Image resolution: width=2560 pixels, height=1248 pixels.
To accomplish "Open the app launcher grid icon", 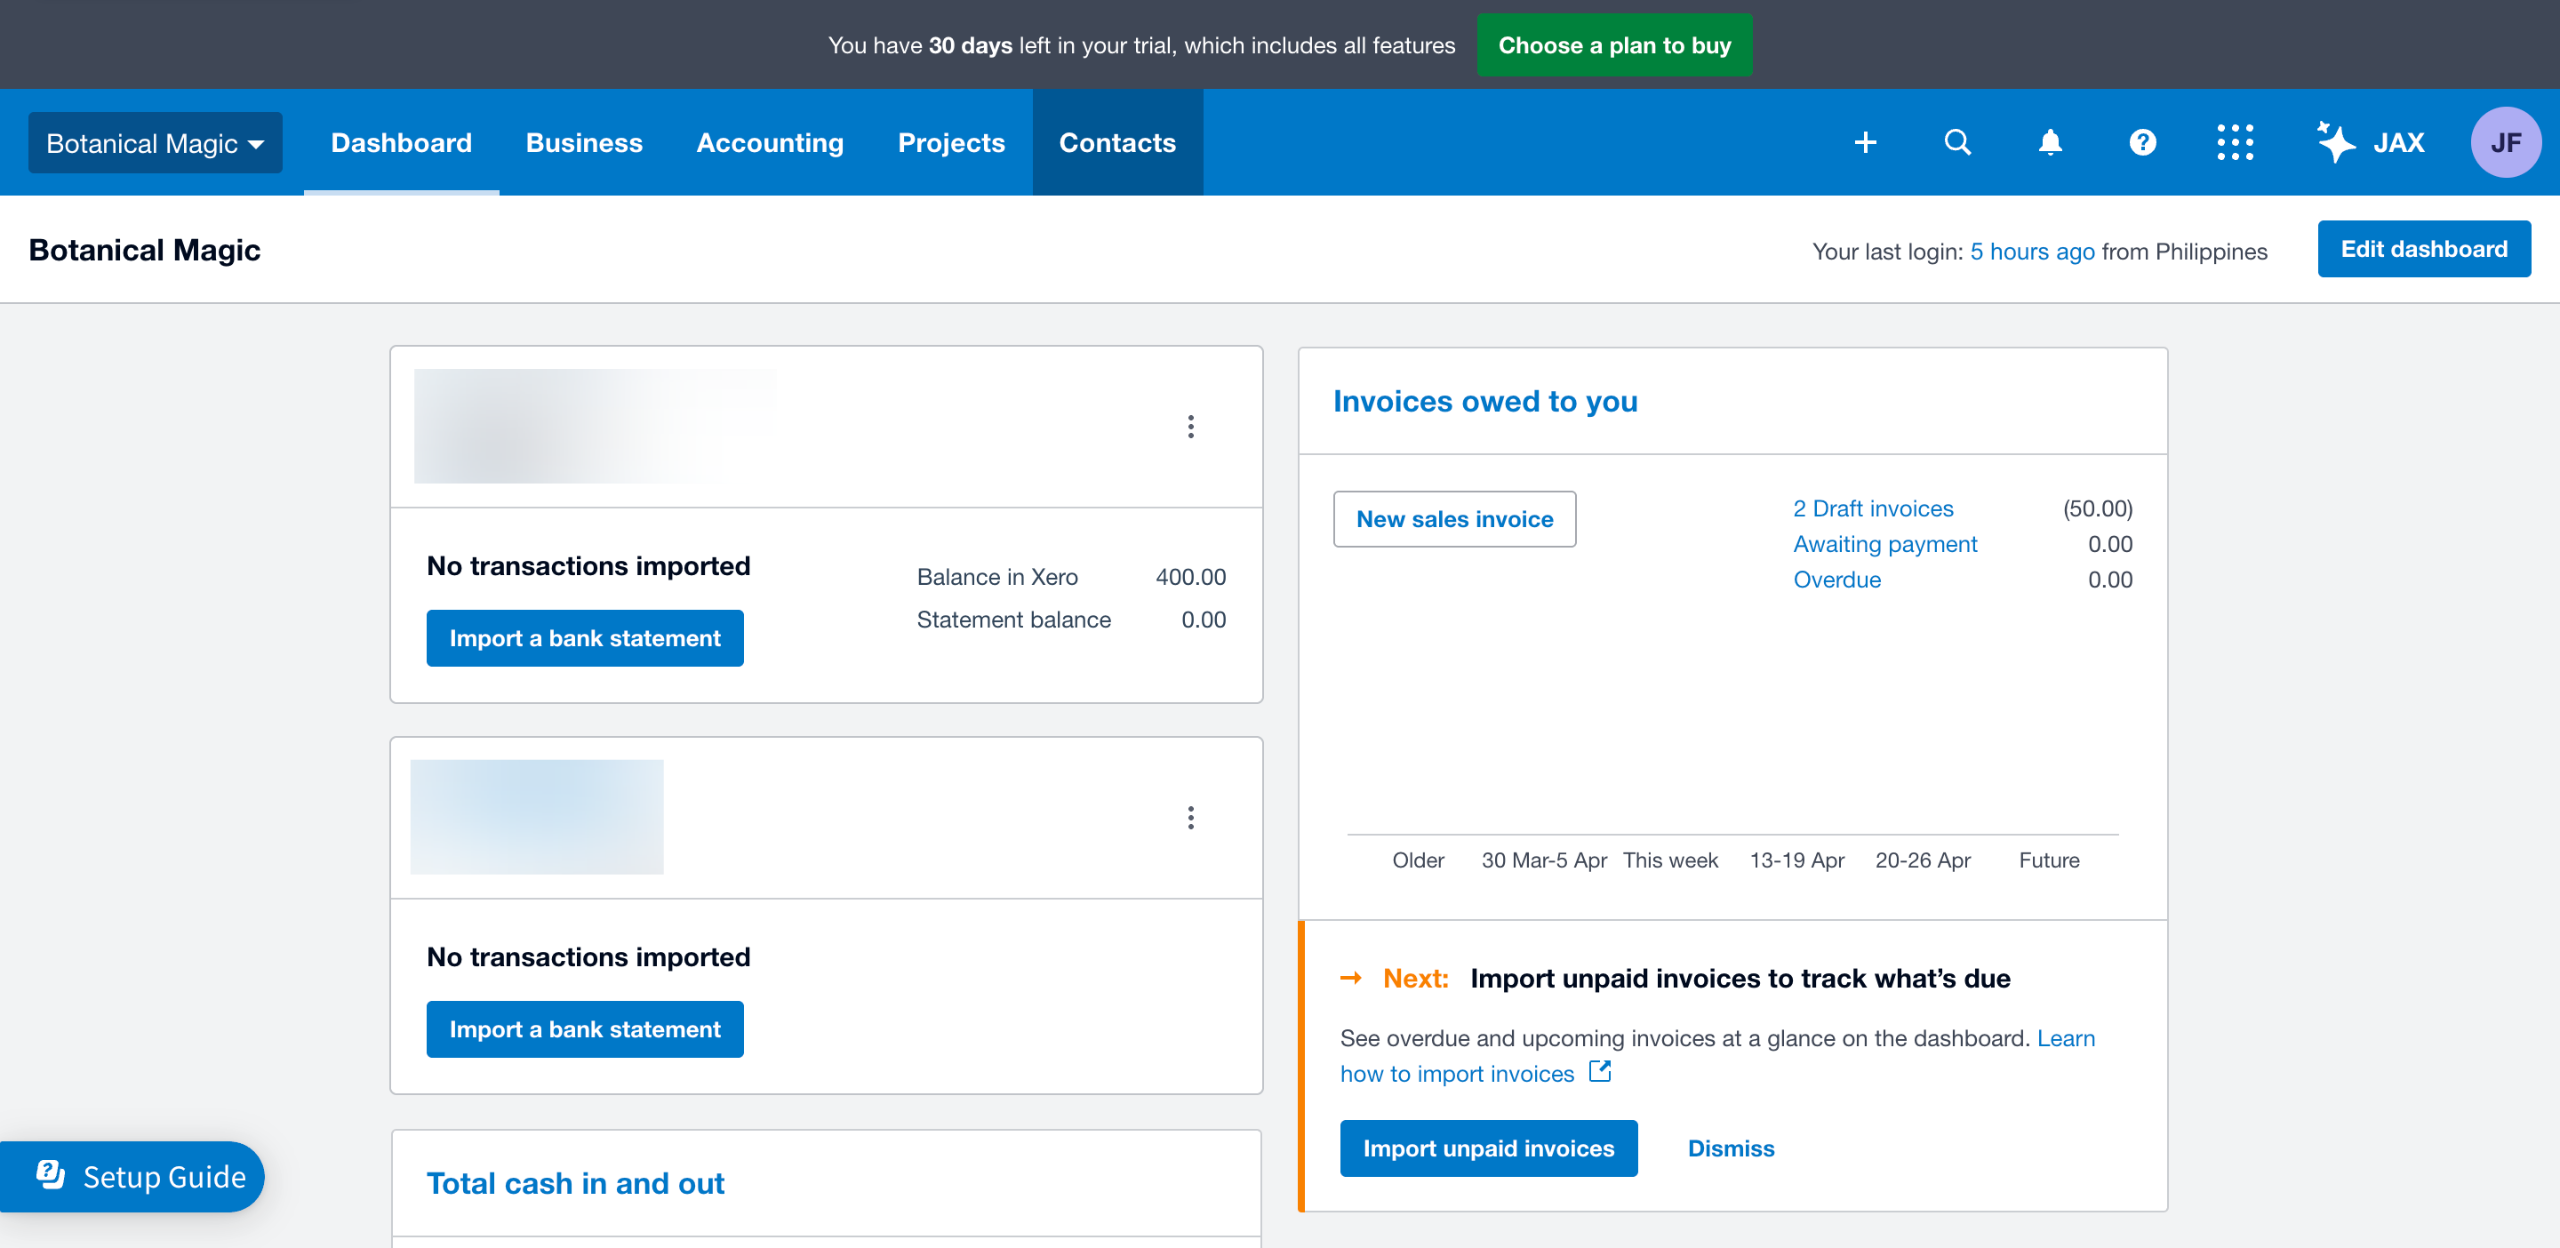I will (2235, 142).
